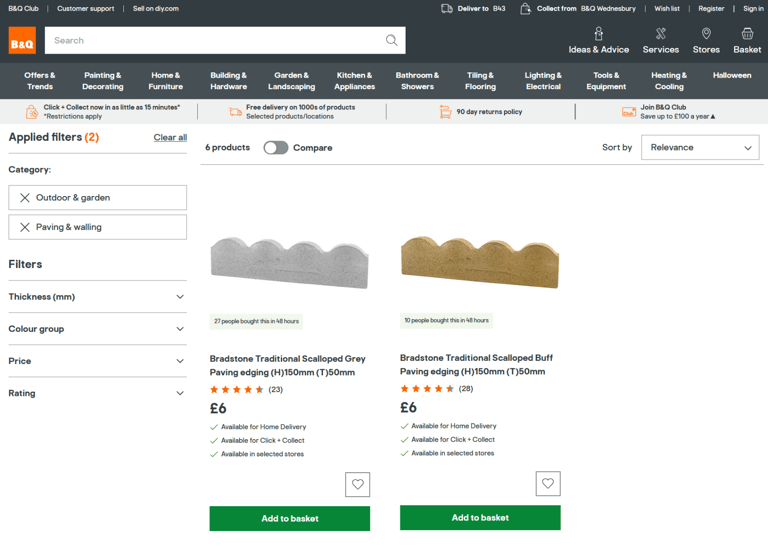Open the buff scalloped edging image

click(480, 261)
